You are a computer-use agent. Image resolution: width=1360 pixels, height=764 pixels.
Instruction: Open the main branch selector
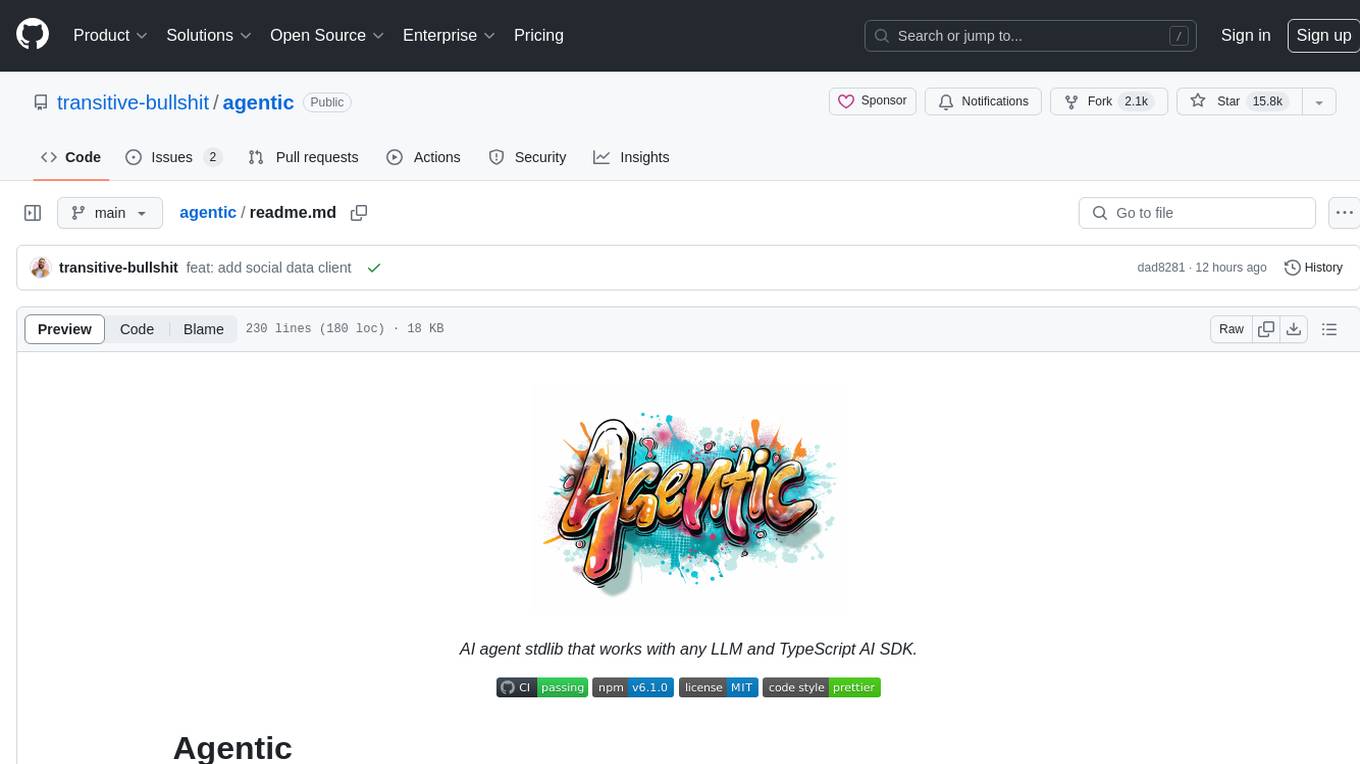(110, 213)
